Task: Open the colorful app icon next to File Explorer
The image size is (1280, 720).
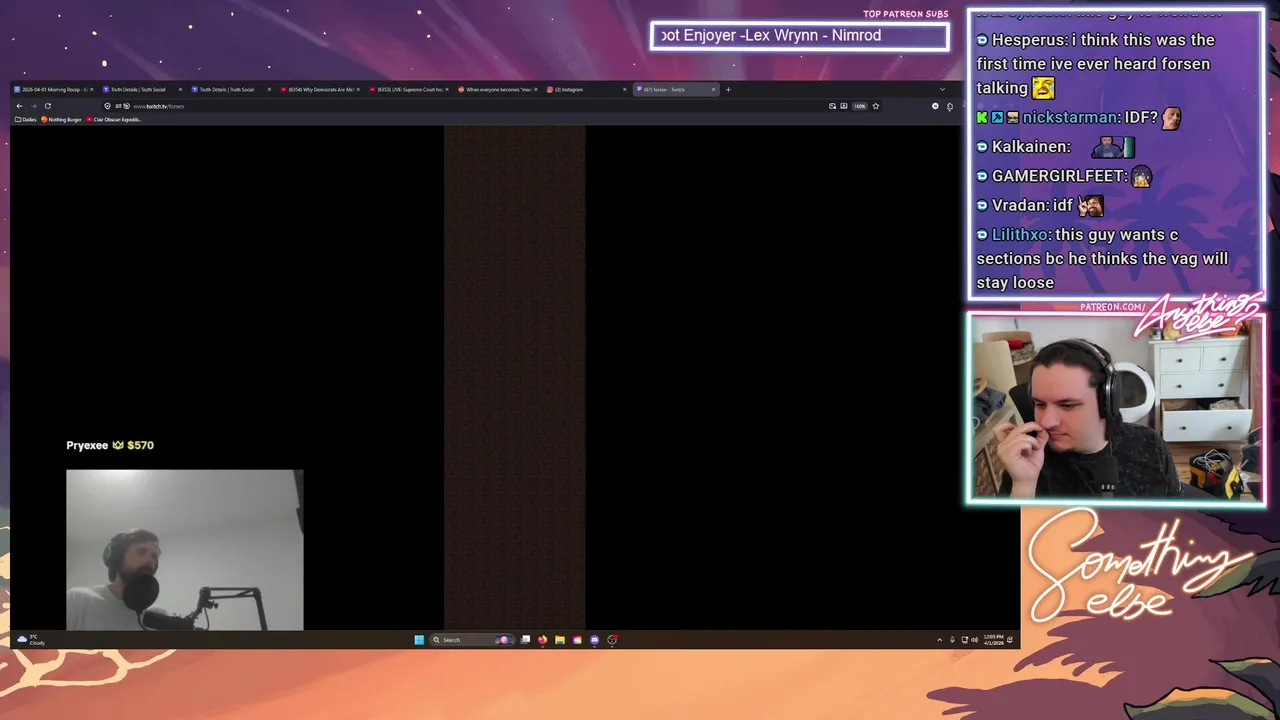Action: click(x=577, y=640)
